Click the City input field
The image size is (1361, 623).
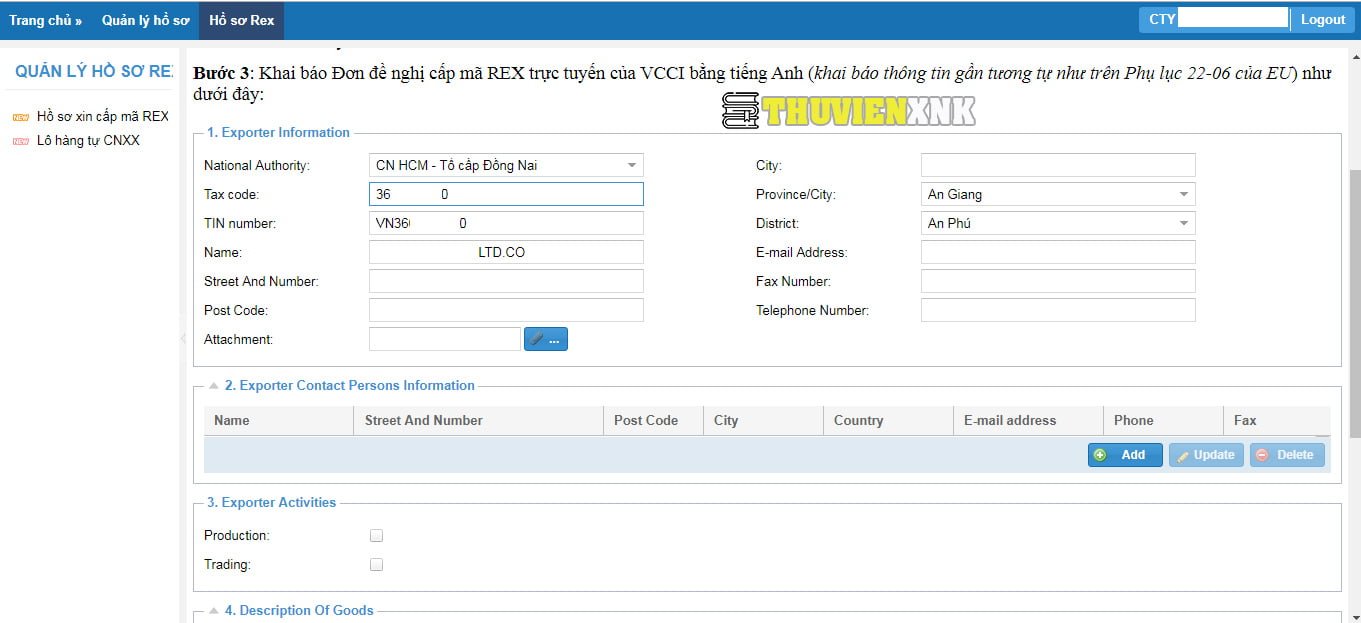(x=1058, y=165)
